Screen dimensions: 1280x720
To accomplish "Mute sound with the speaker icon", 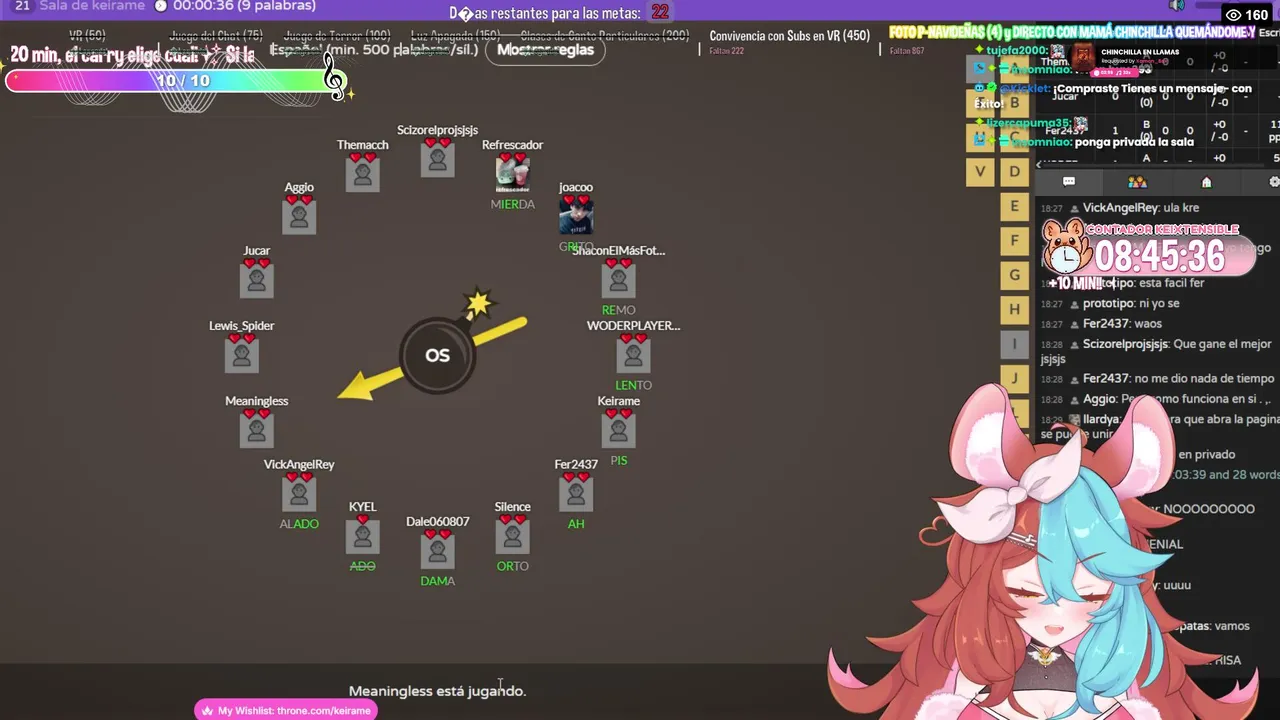I will [1177, 6].
